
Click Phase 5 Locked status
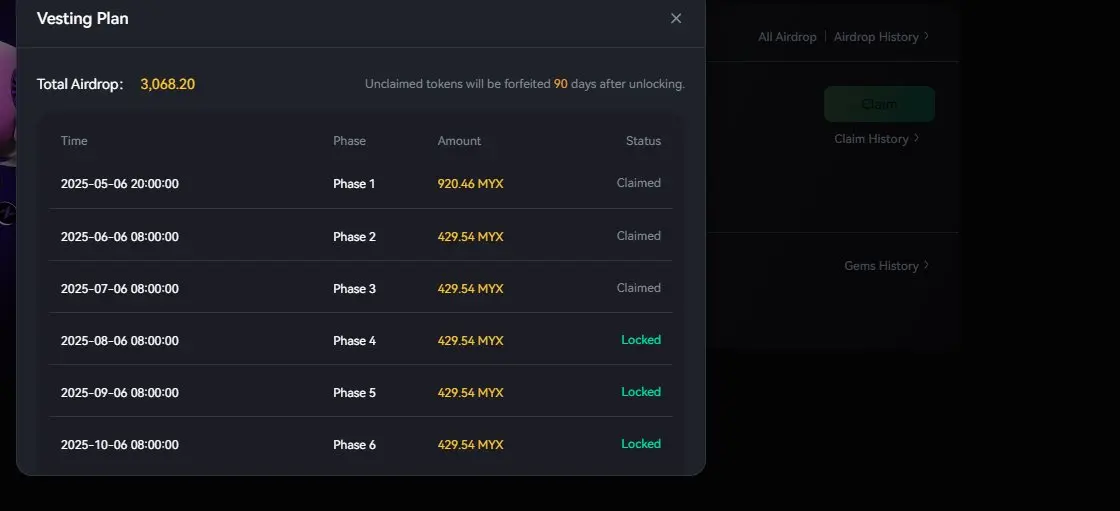641,392
